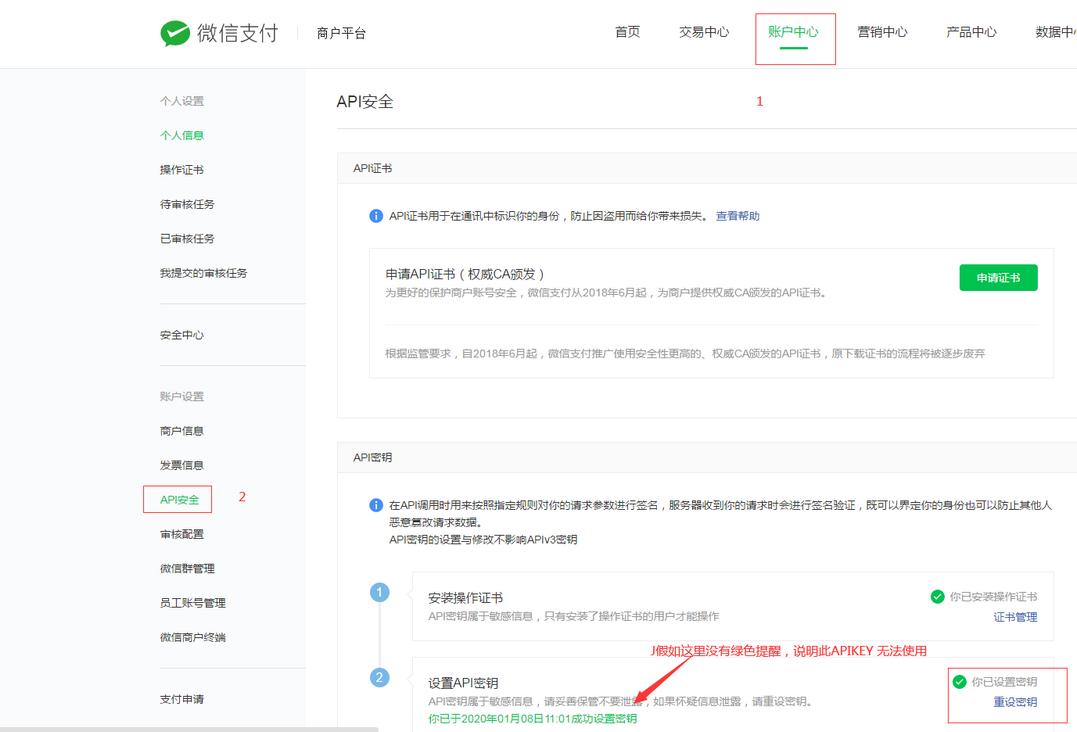Click the info icon beside API证书 description

pyautogui.click(x=376, y=216)
